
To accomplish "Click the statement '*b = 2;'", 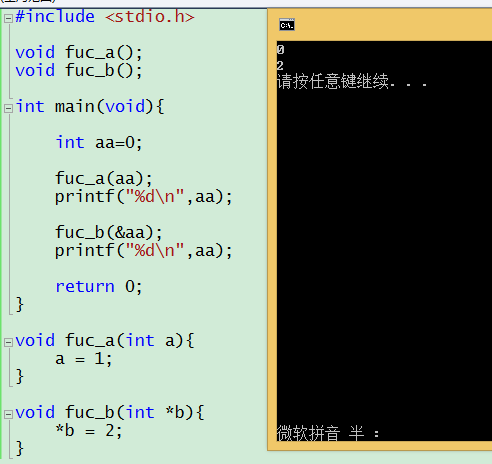I will [89, 431].
